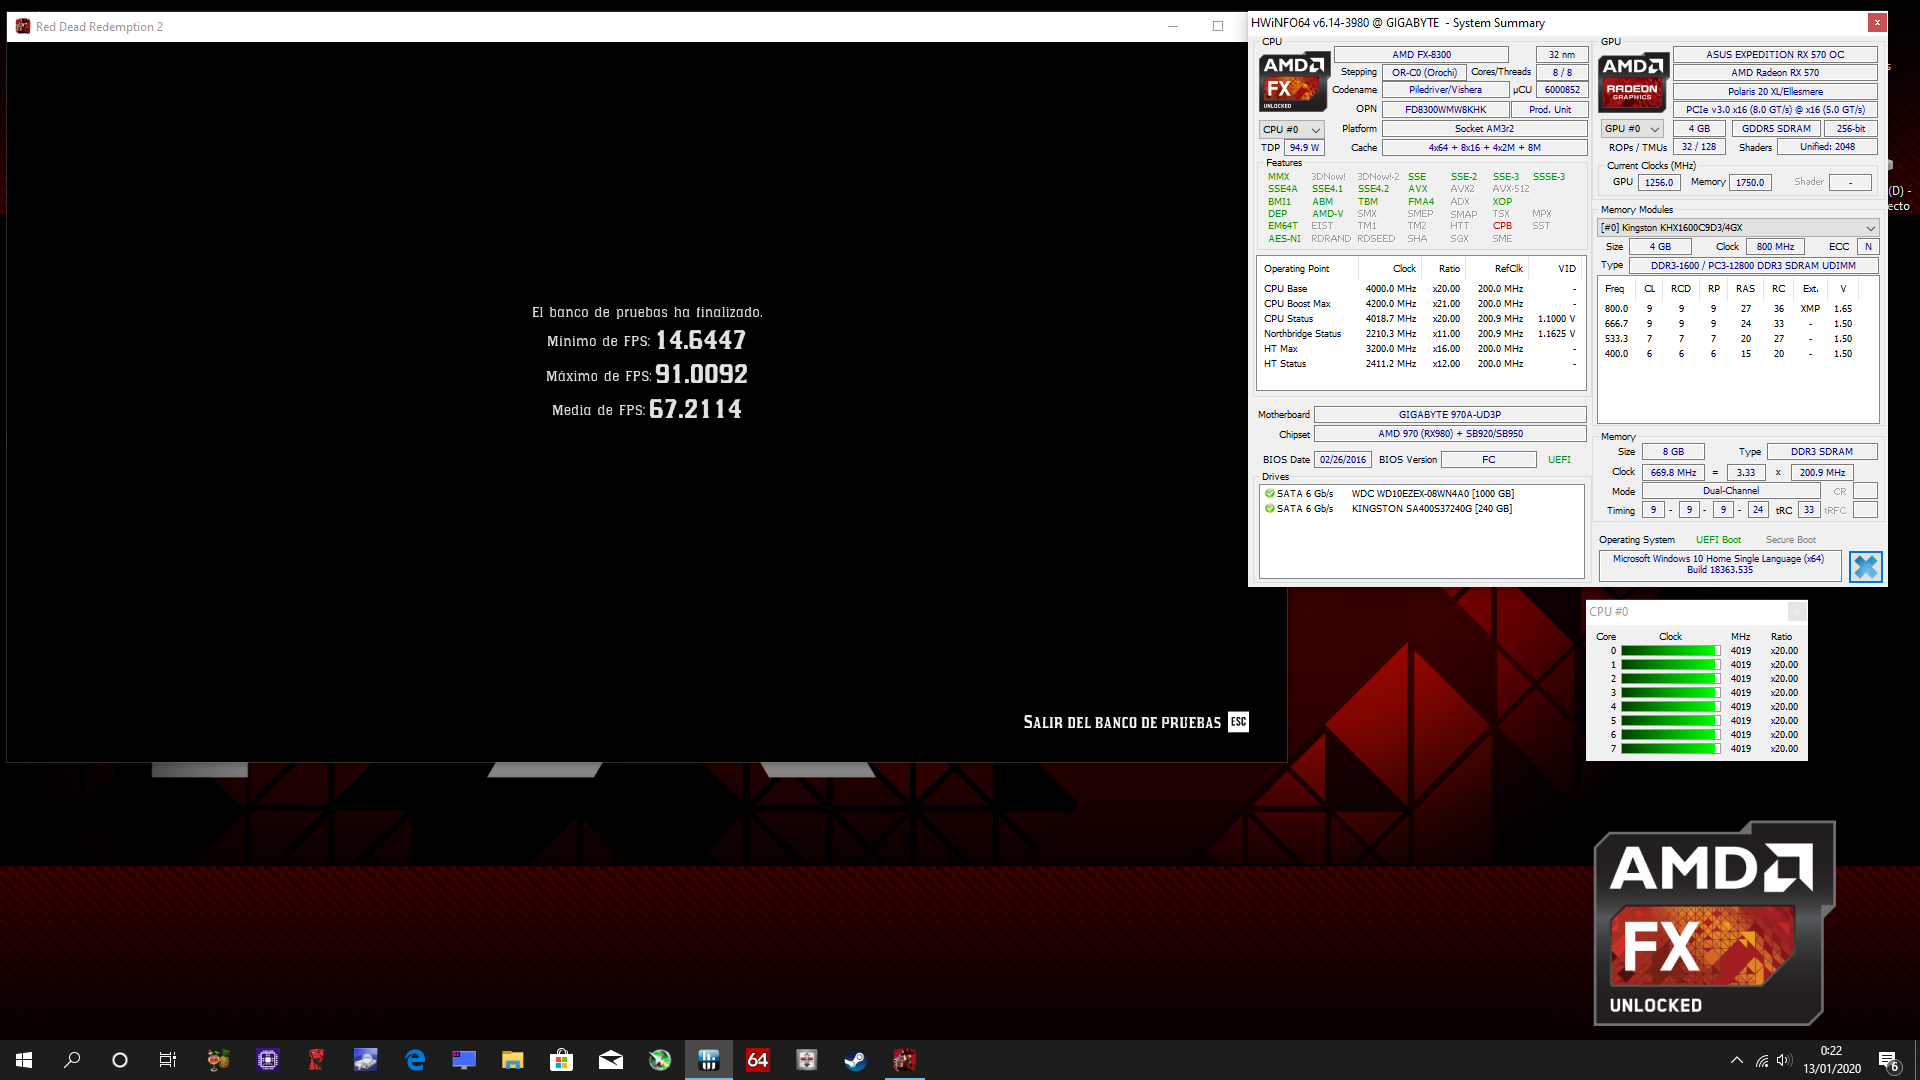Click the clock and date in the taskbar
1920x1080 pixels.
point(1831,1060)
